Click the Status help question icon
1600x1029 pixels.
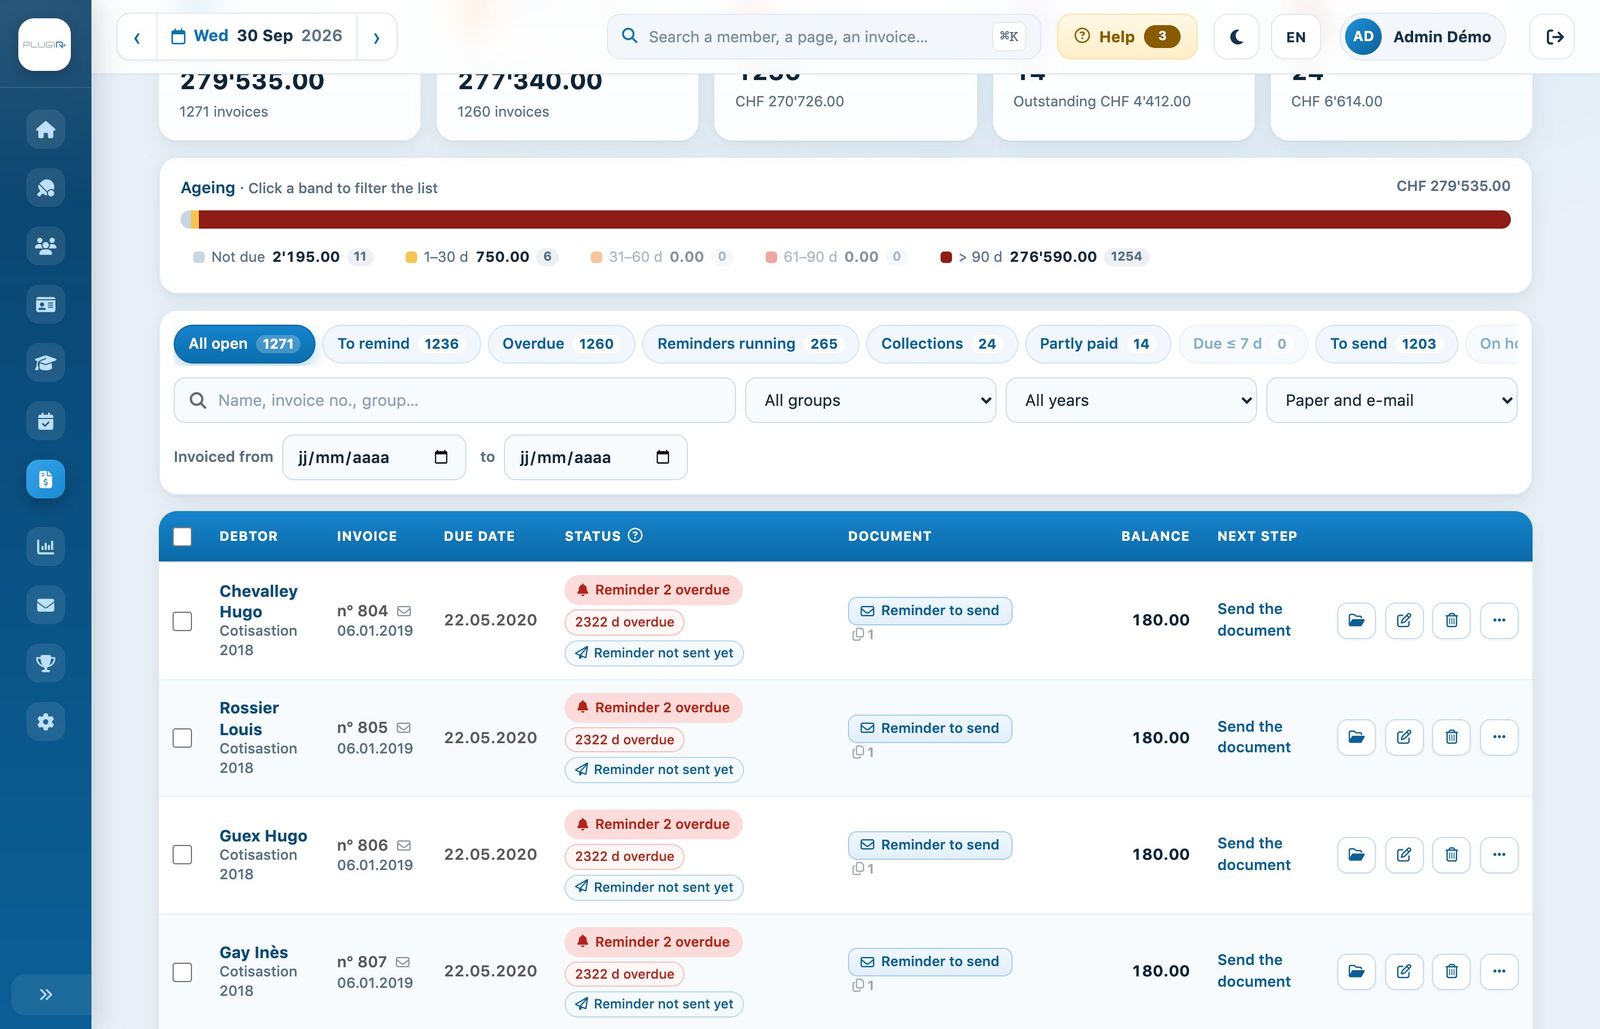click(x=635, y=535)
